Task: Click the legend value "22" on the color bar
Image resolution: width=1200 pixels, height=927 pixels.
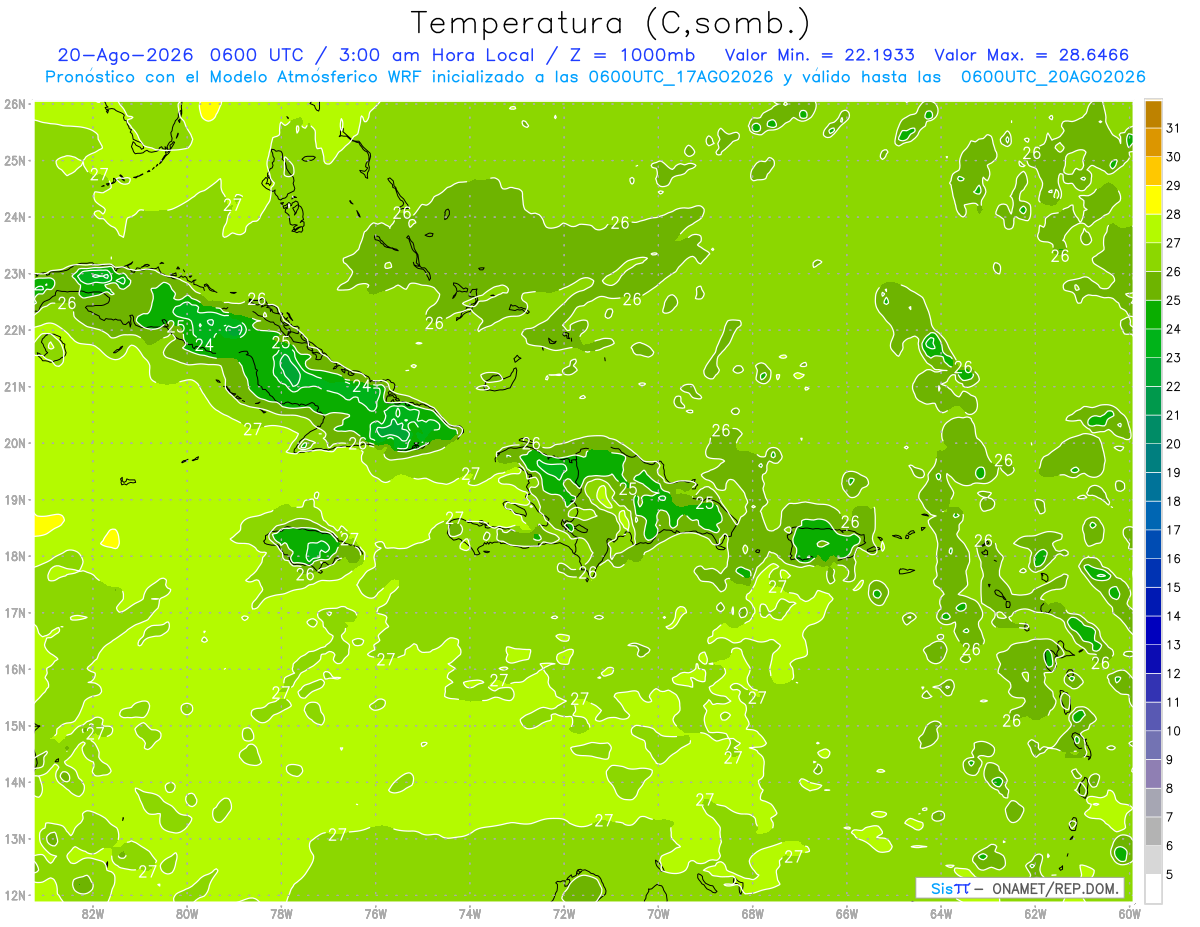Action: point(1173,386)
